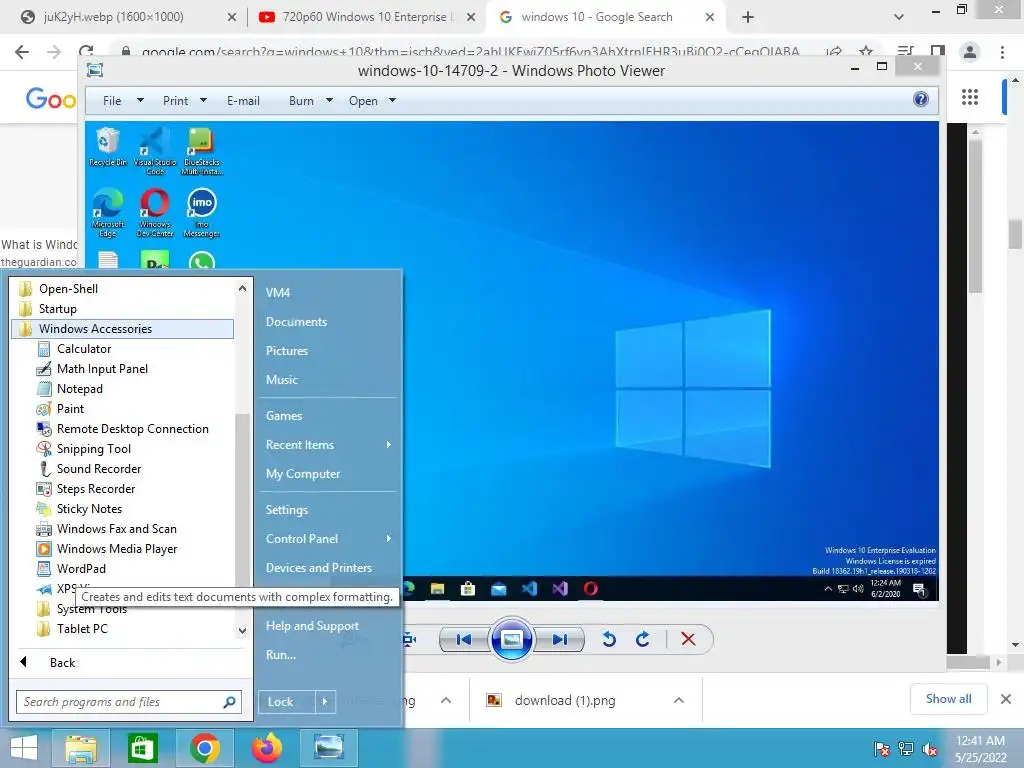Click the programs list scroll down arrow
The height and width of the screenshot is (768, 1024).
click(x=242, y=631)
